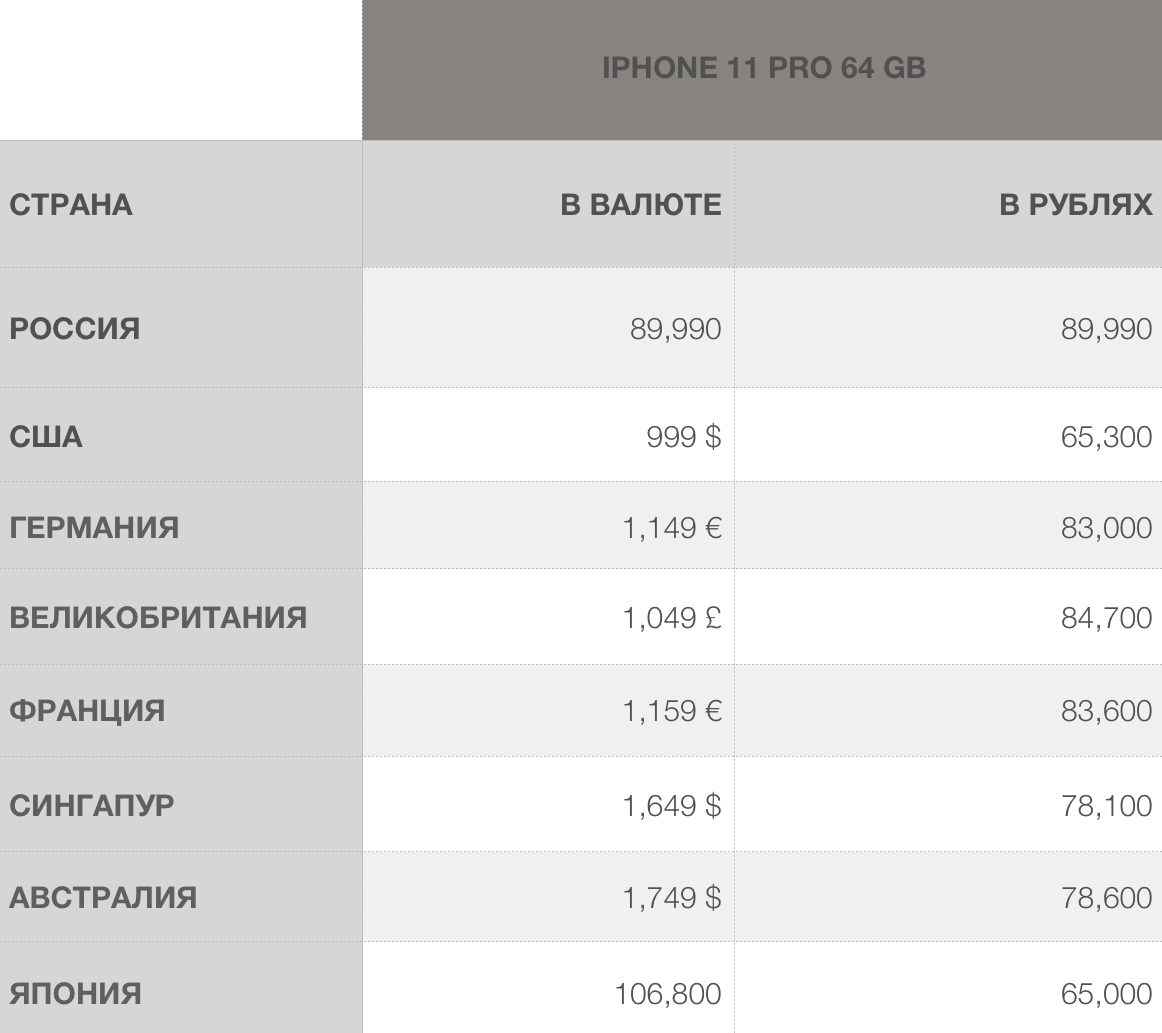Select the 65,300 ruble price cell
1162x1033 pixels.
click(1106, 437)
